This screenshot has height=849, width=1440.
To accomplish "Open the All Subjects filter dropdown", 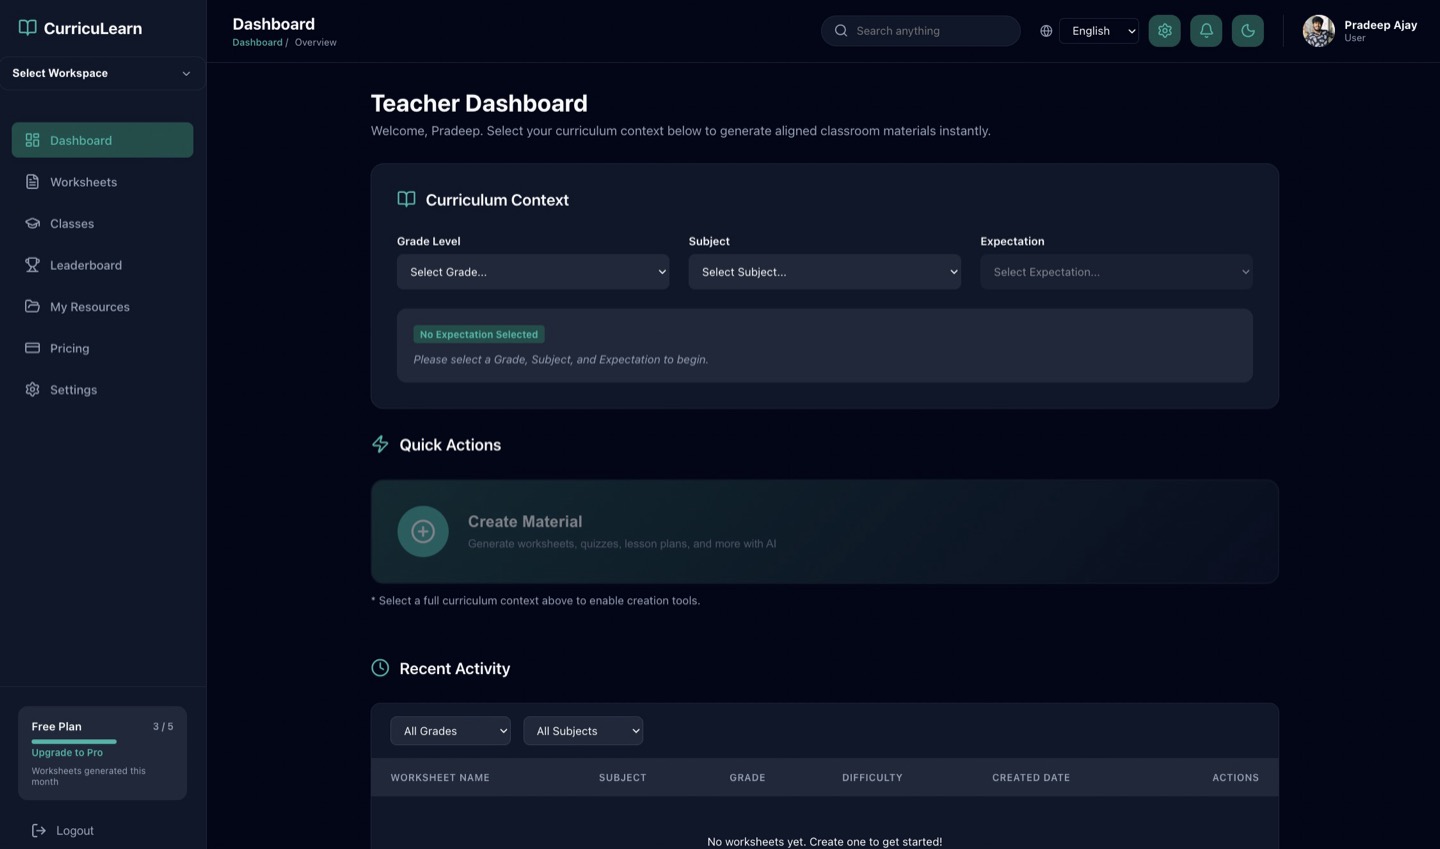I will click(x=583, y=731).
